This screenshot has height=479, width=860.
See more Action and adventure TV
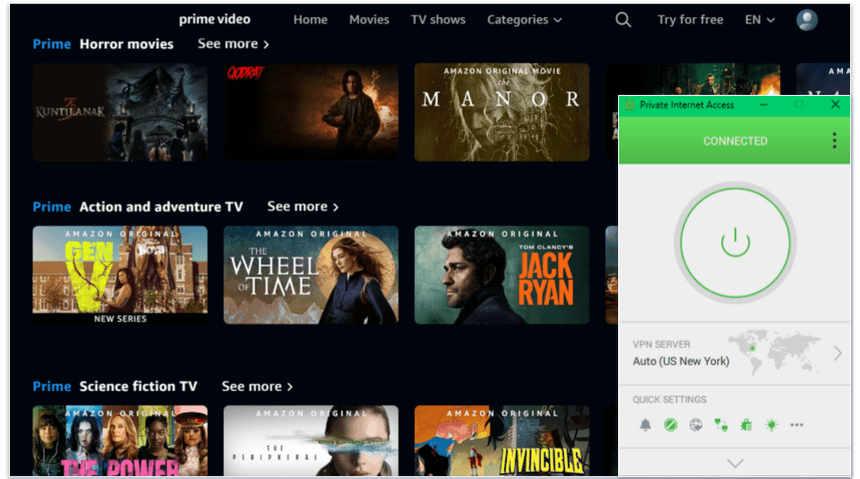pos(303,207)
